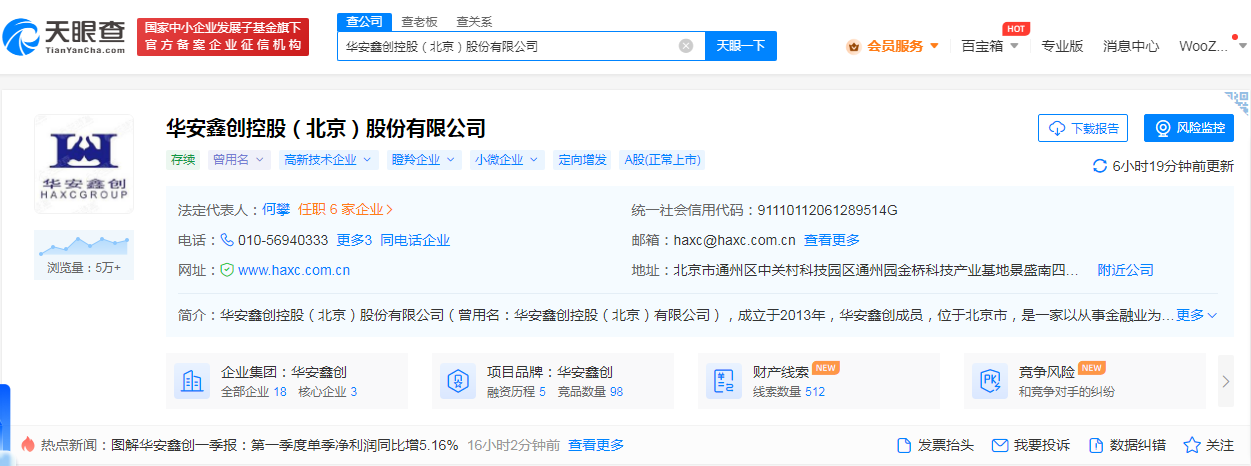This screenshot has height=466, width=1251.
Task: Open 核心企业 3 in 企业集团 card
Action: 327,392
